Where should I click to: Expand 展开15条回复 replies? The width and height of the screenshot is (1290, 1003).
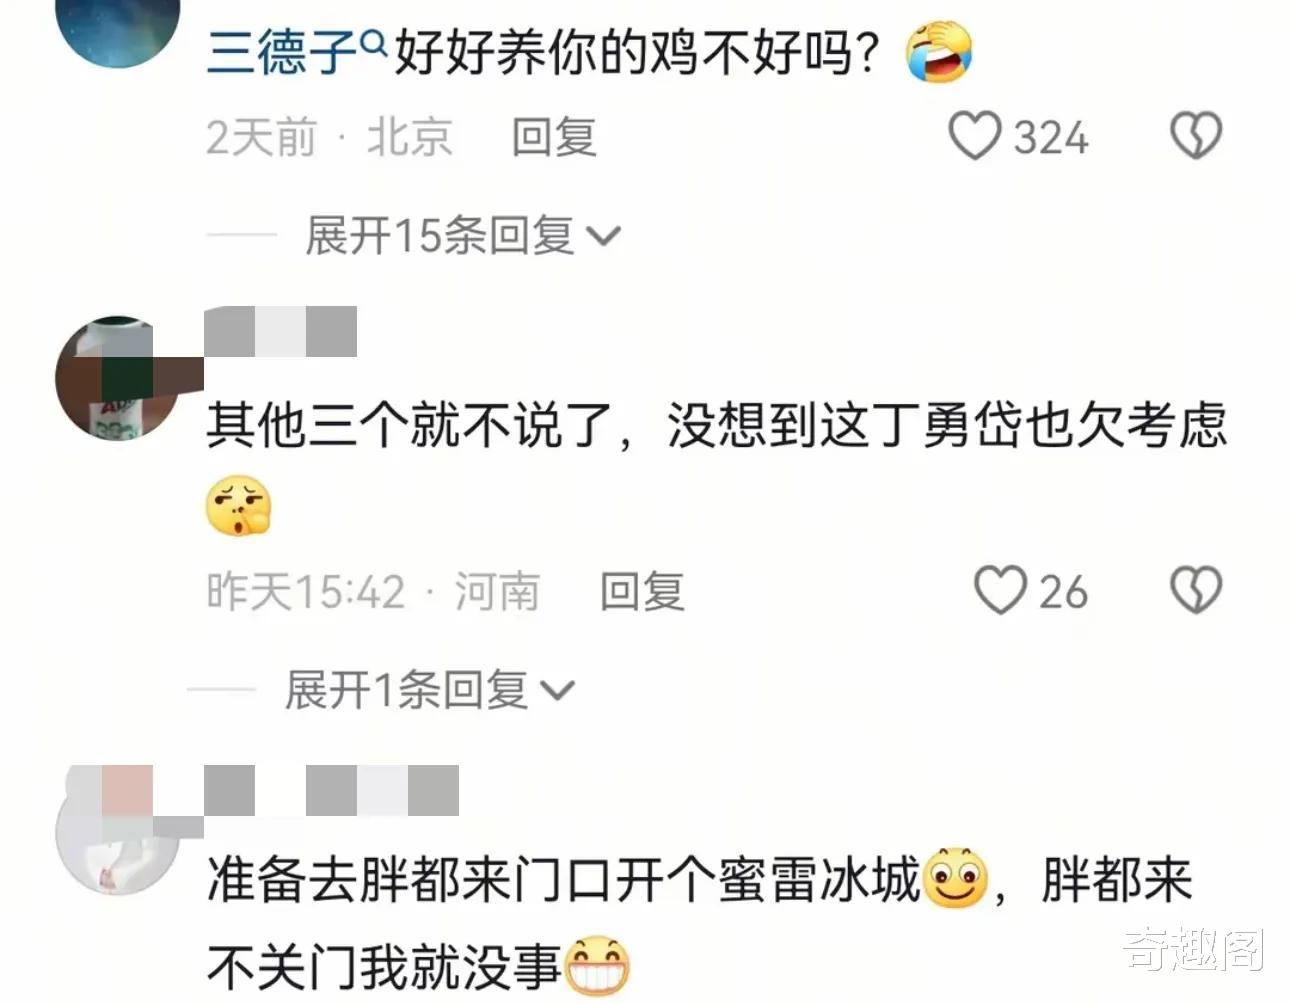coord(463,236)
